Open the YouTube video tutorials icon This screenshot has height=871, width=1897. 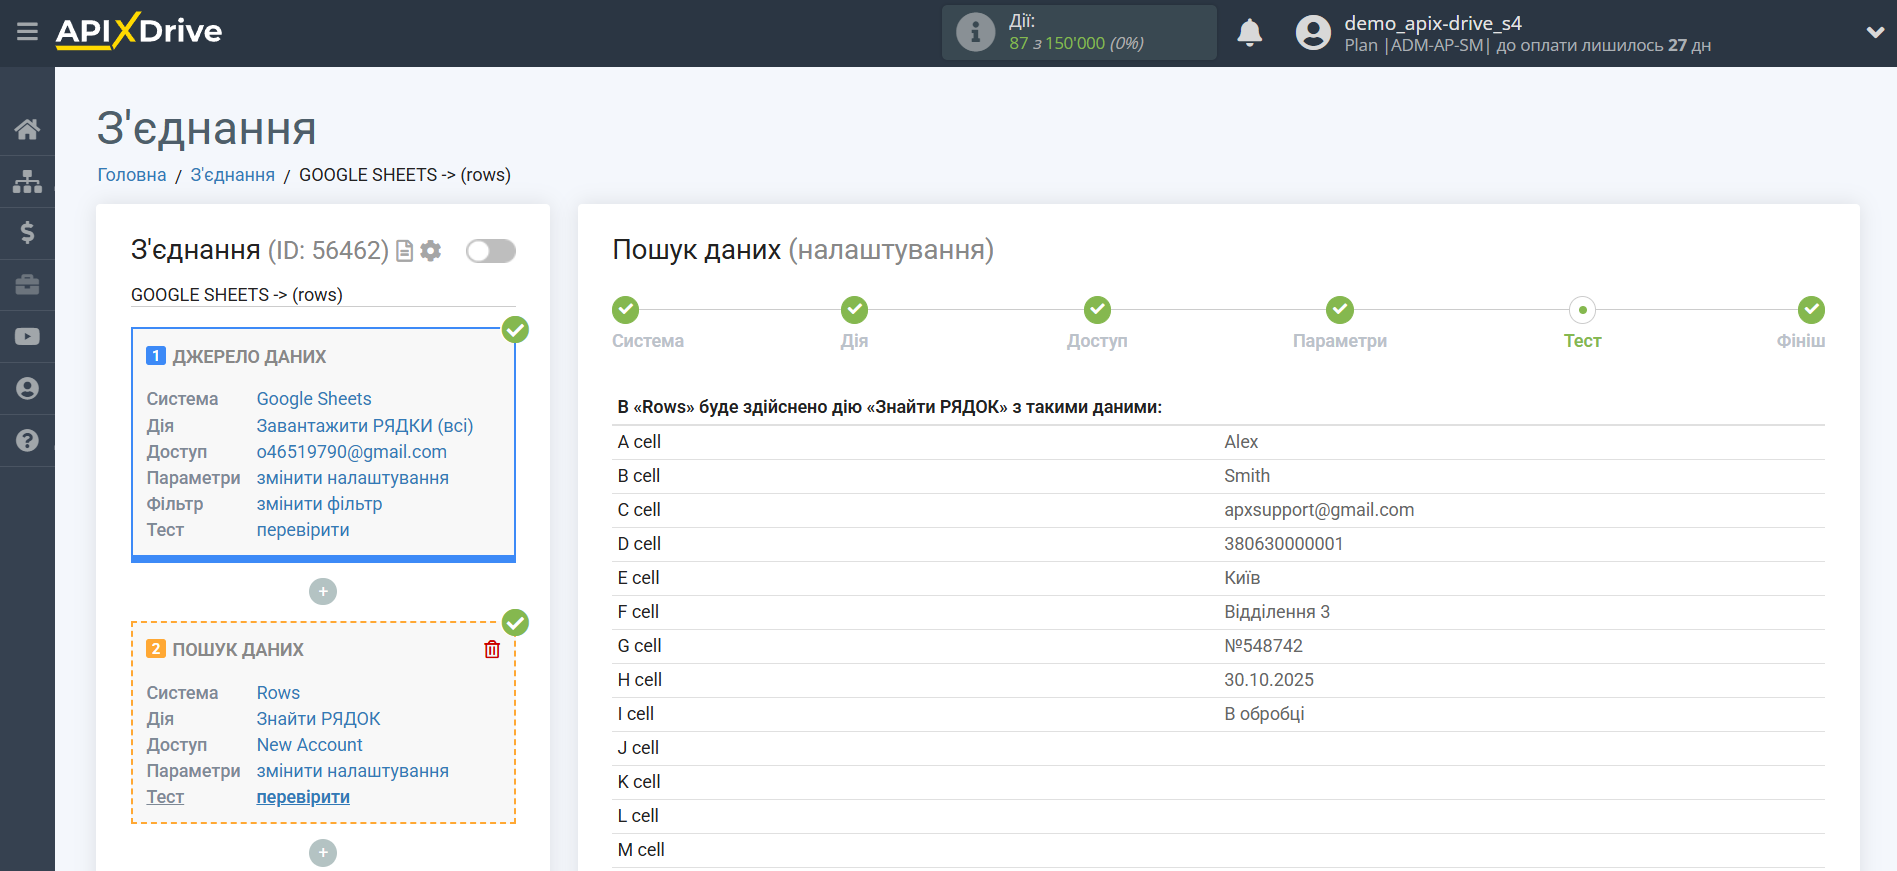pyautogui.click(x=27, y=337)
